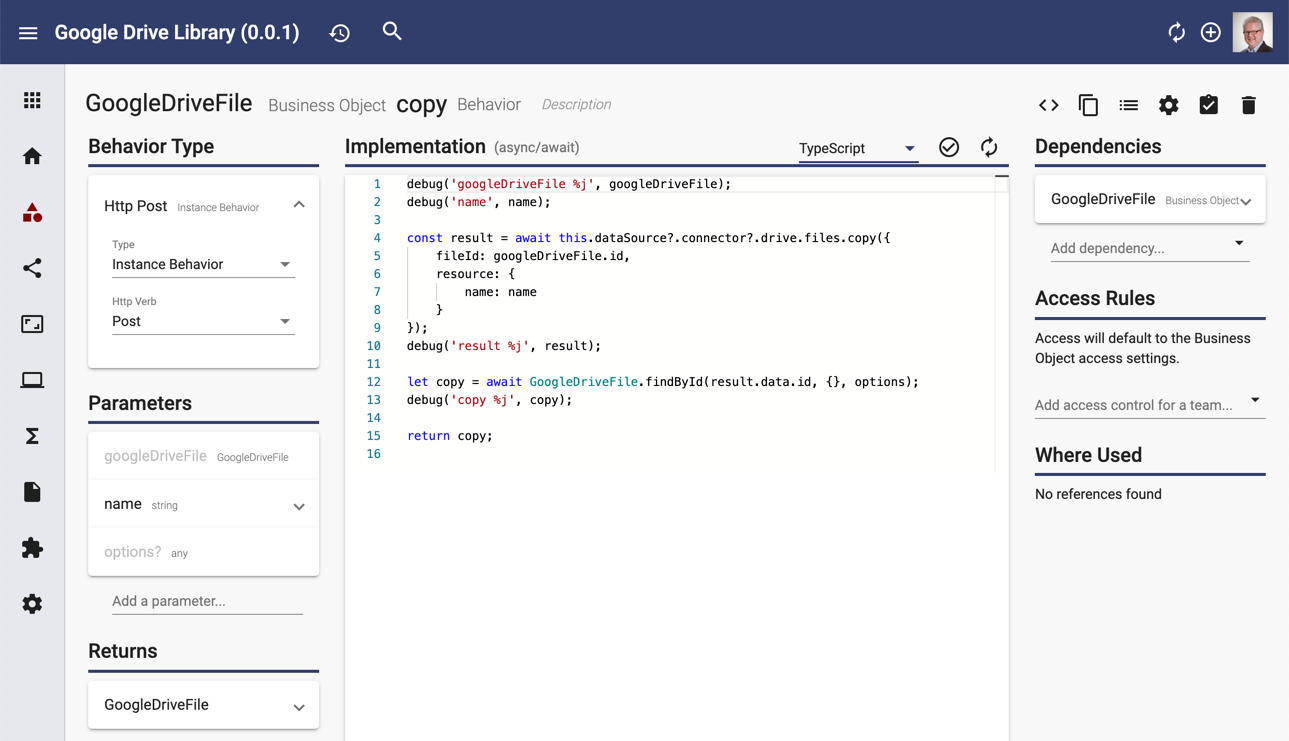Click the (async/await) label

tap(537, 147)
